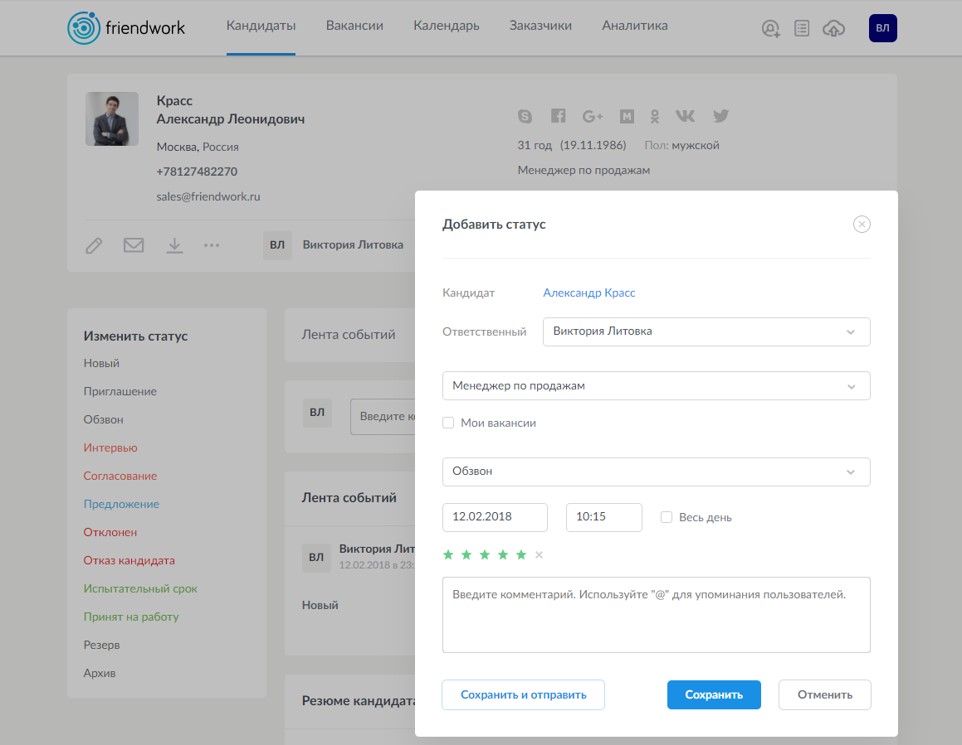Clear the star rating using the ×
Screen dimensions: 962x745
click(538, 553)
